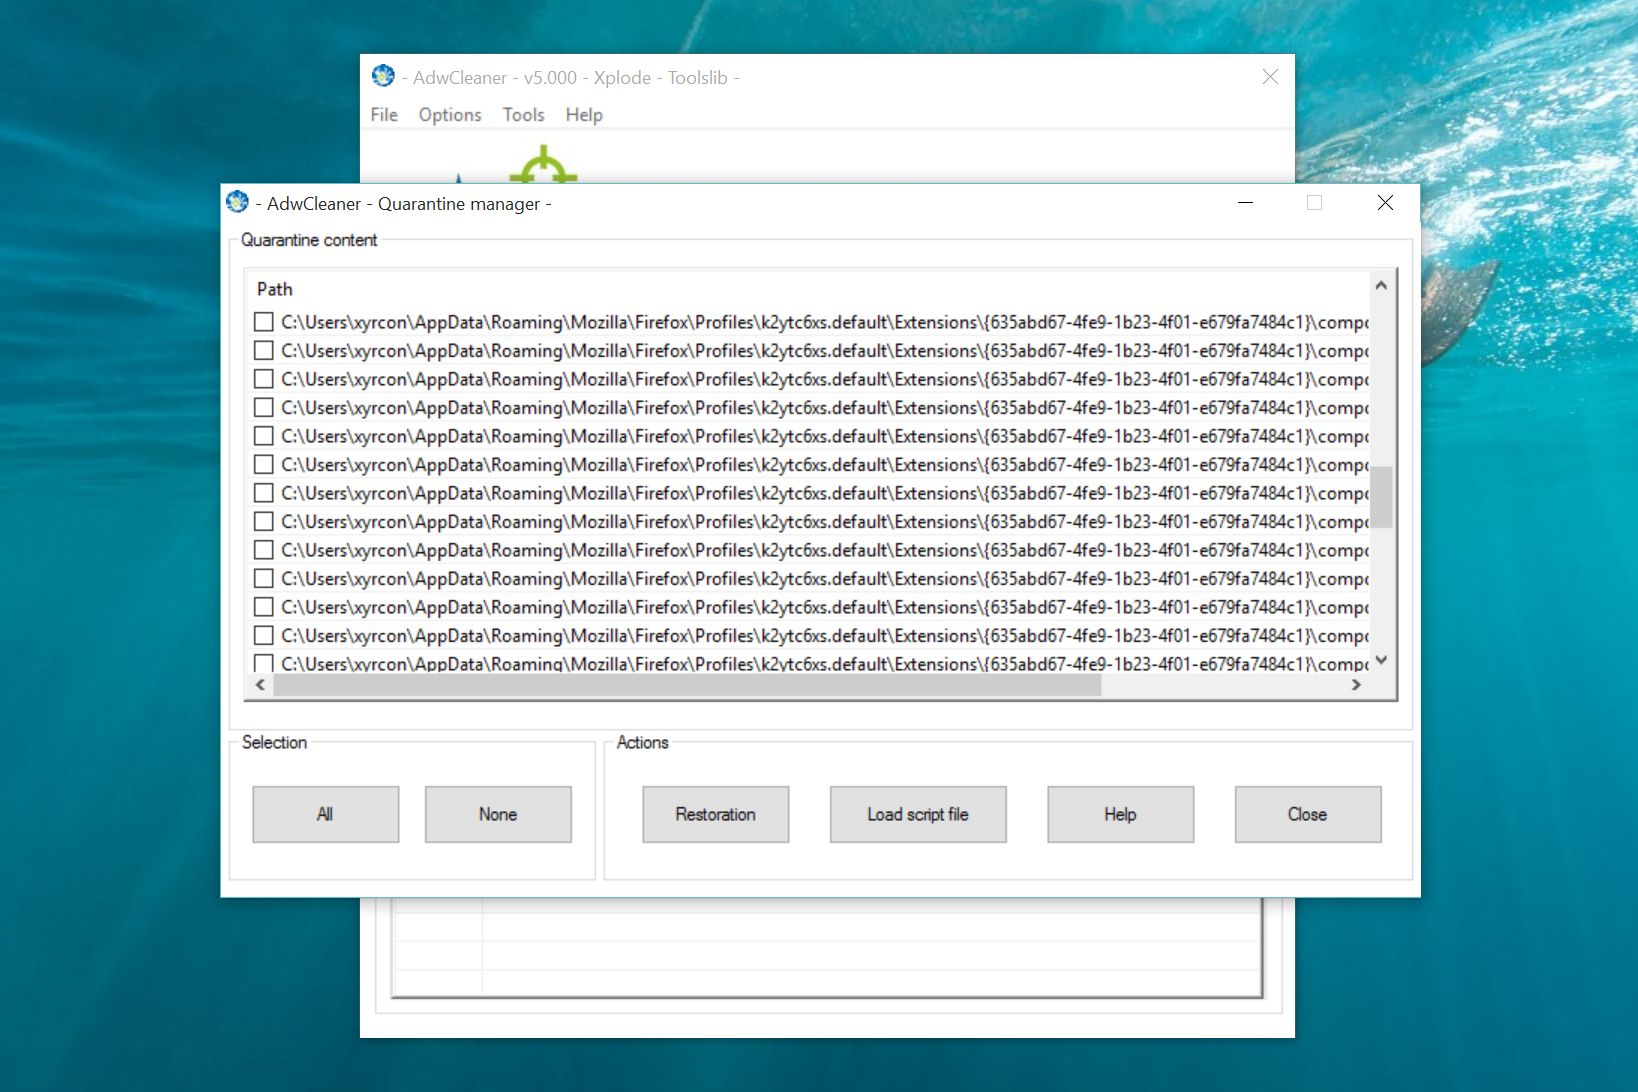Screen dimensions: 1638x1092
Task: Click the Close button in the Actions group
Action: pyautogui.click(x=1308, y=814)
